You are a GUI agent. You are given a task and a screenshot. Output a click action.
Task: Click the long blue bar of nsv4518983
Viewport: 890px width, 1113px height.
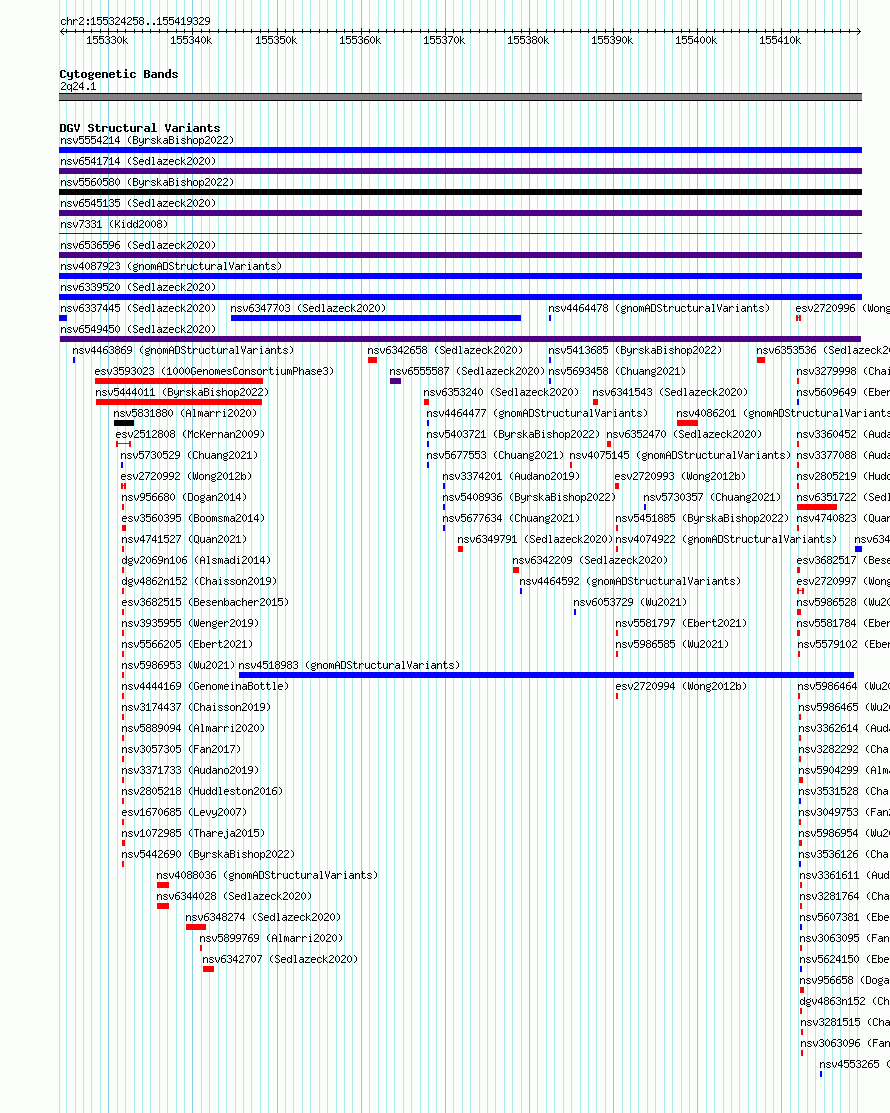click(x=546, y=675)
